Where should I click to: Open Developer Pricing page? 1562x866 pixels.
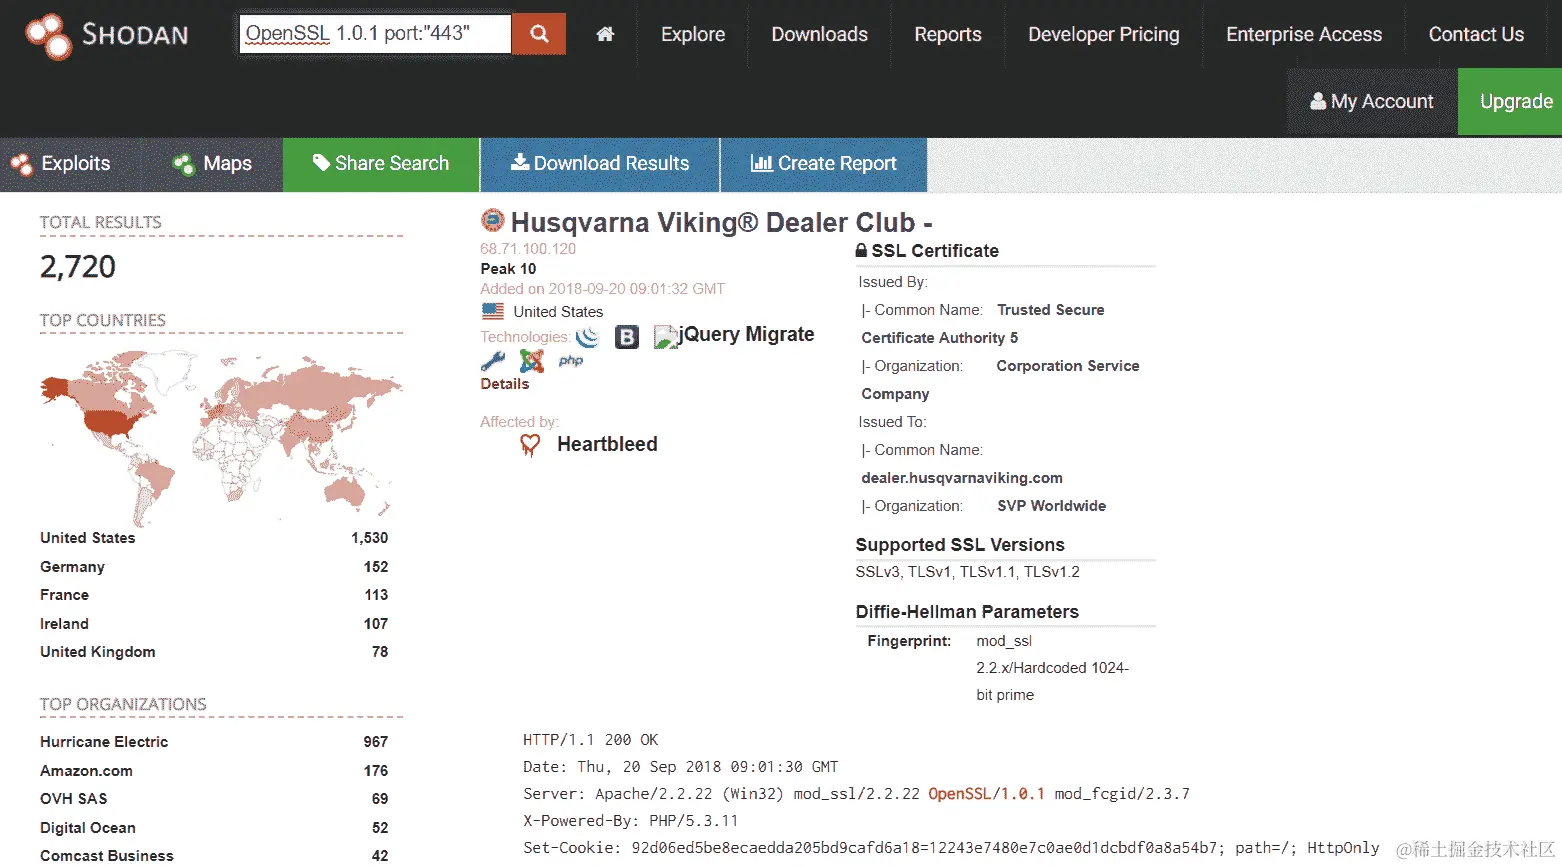[x=1104, y=34]
